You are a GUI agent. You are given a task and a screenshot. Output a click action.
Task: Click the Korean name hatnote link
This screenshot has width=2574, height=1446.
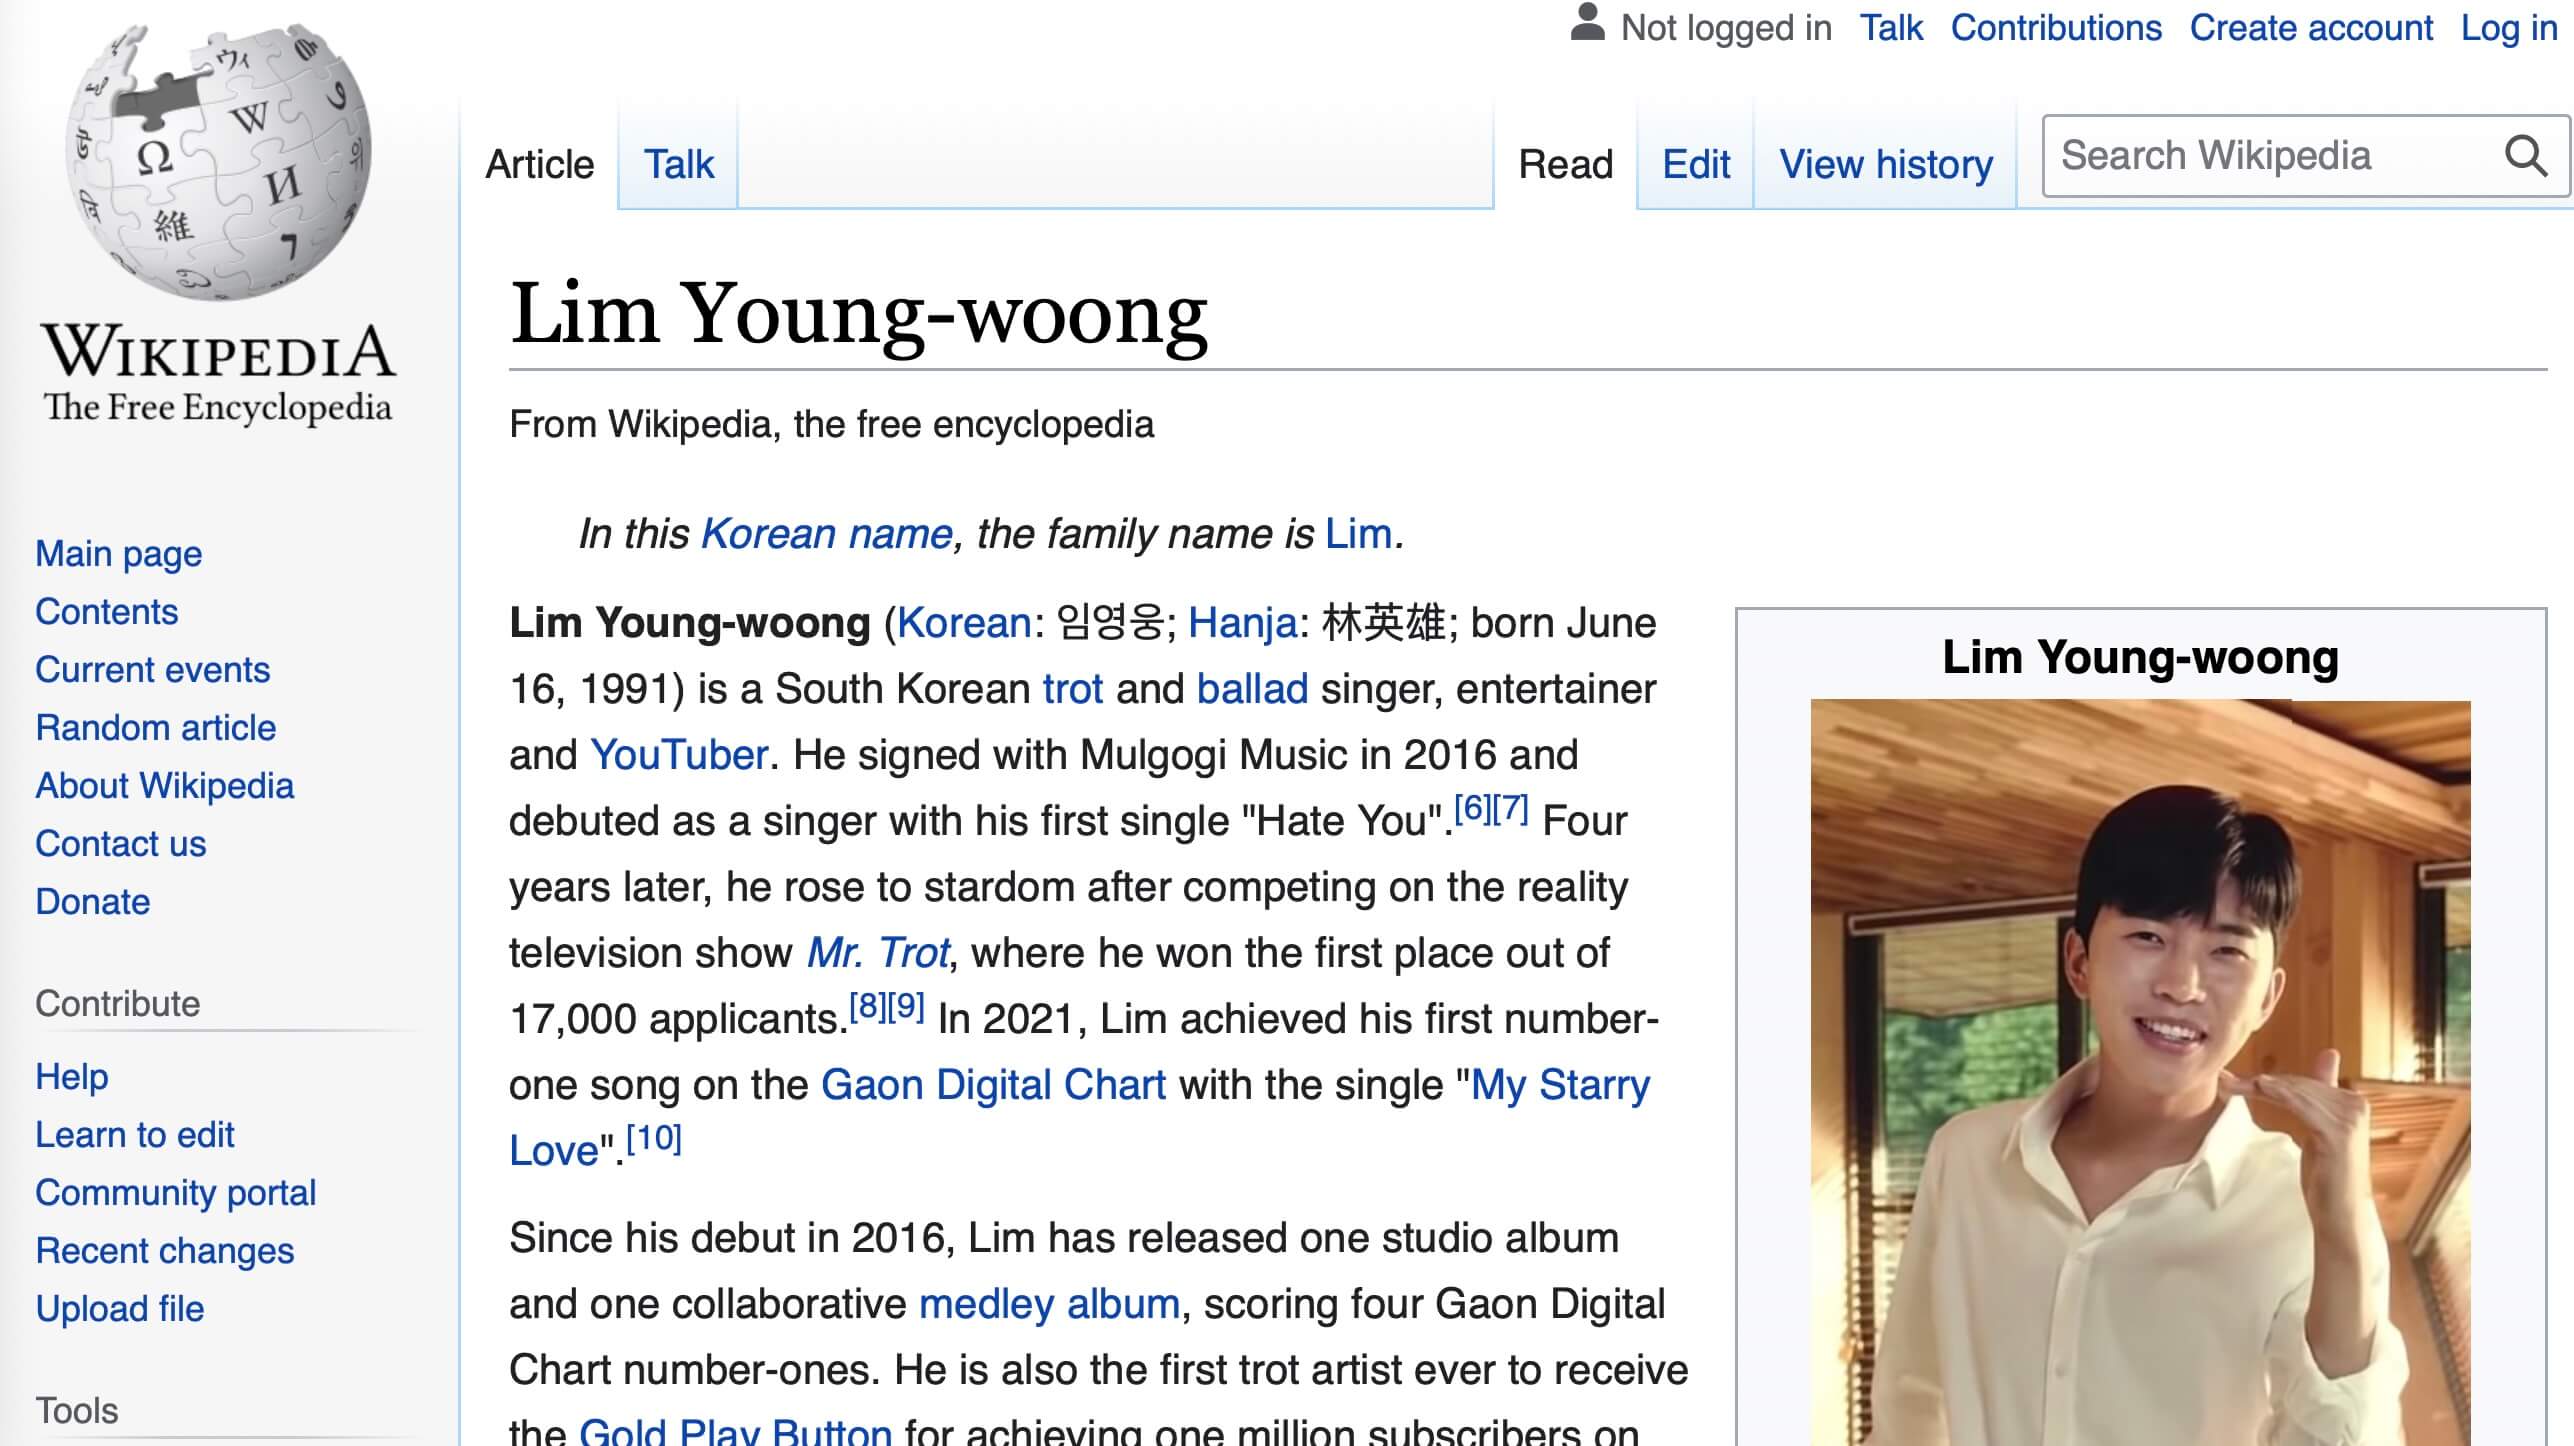pyautogui.click(x=826, y=534)
